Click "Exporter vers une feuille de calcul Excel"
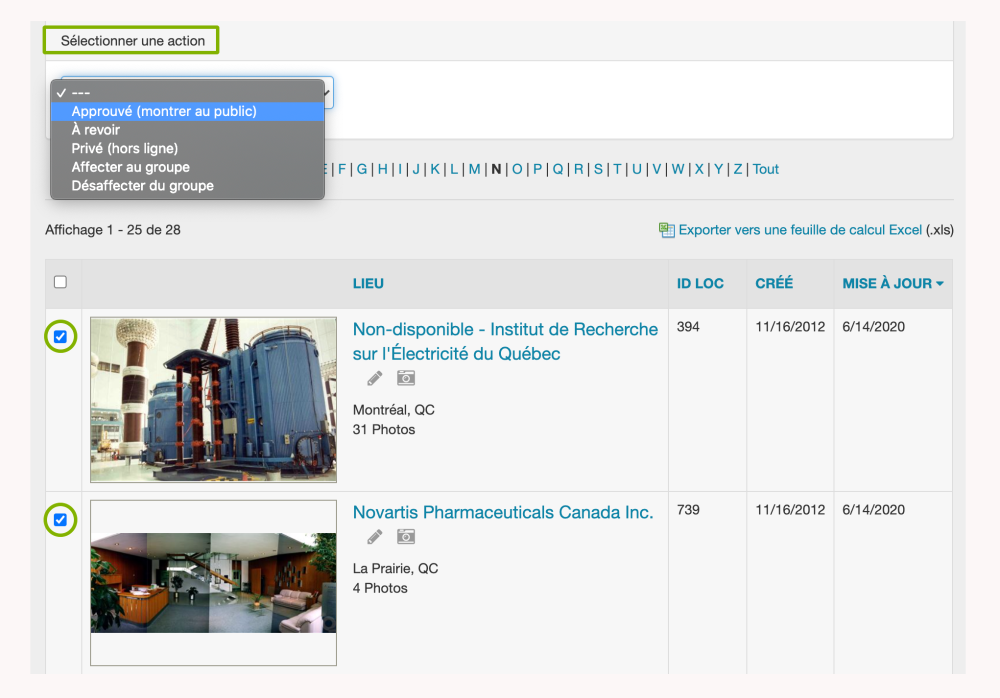Screen dimensions: 1000x698 point(800,230)
